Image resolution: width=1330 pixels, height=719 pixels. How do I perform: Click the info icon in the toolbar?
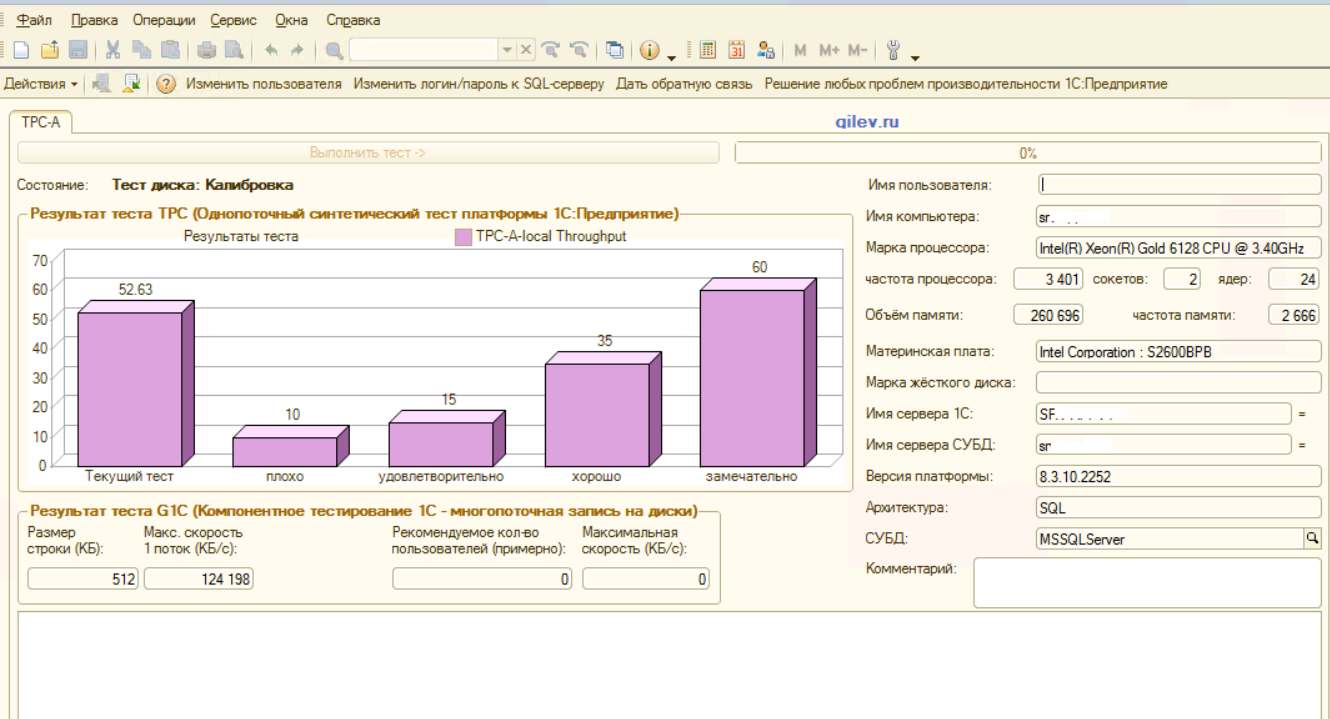pos(649,49)
